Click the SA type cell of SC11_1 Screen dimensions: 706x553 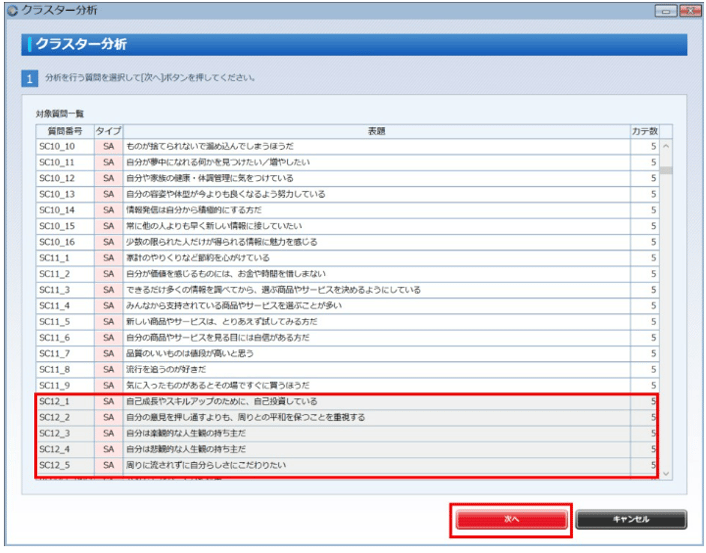[108, 258]
